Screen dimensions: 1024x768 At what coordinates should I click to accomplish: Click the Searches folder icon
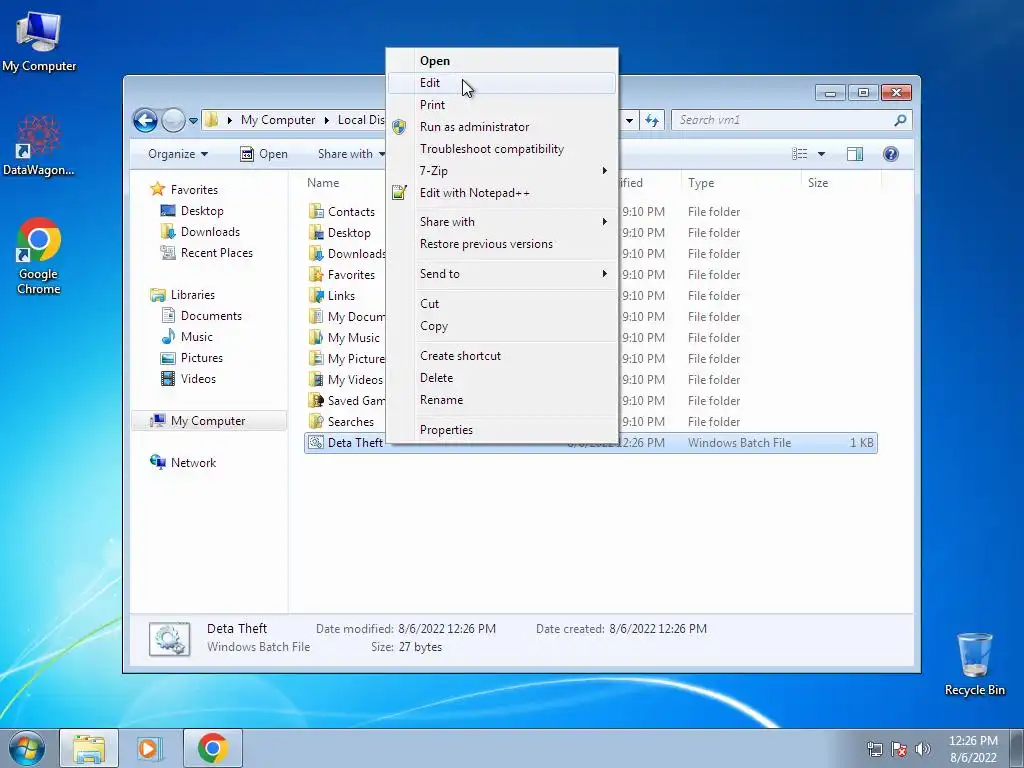pos(316,421)
